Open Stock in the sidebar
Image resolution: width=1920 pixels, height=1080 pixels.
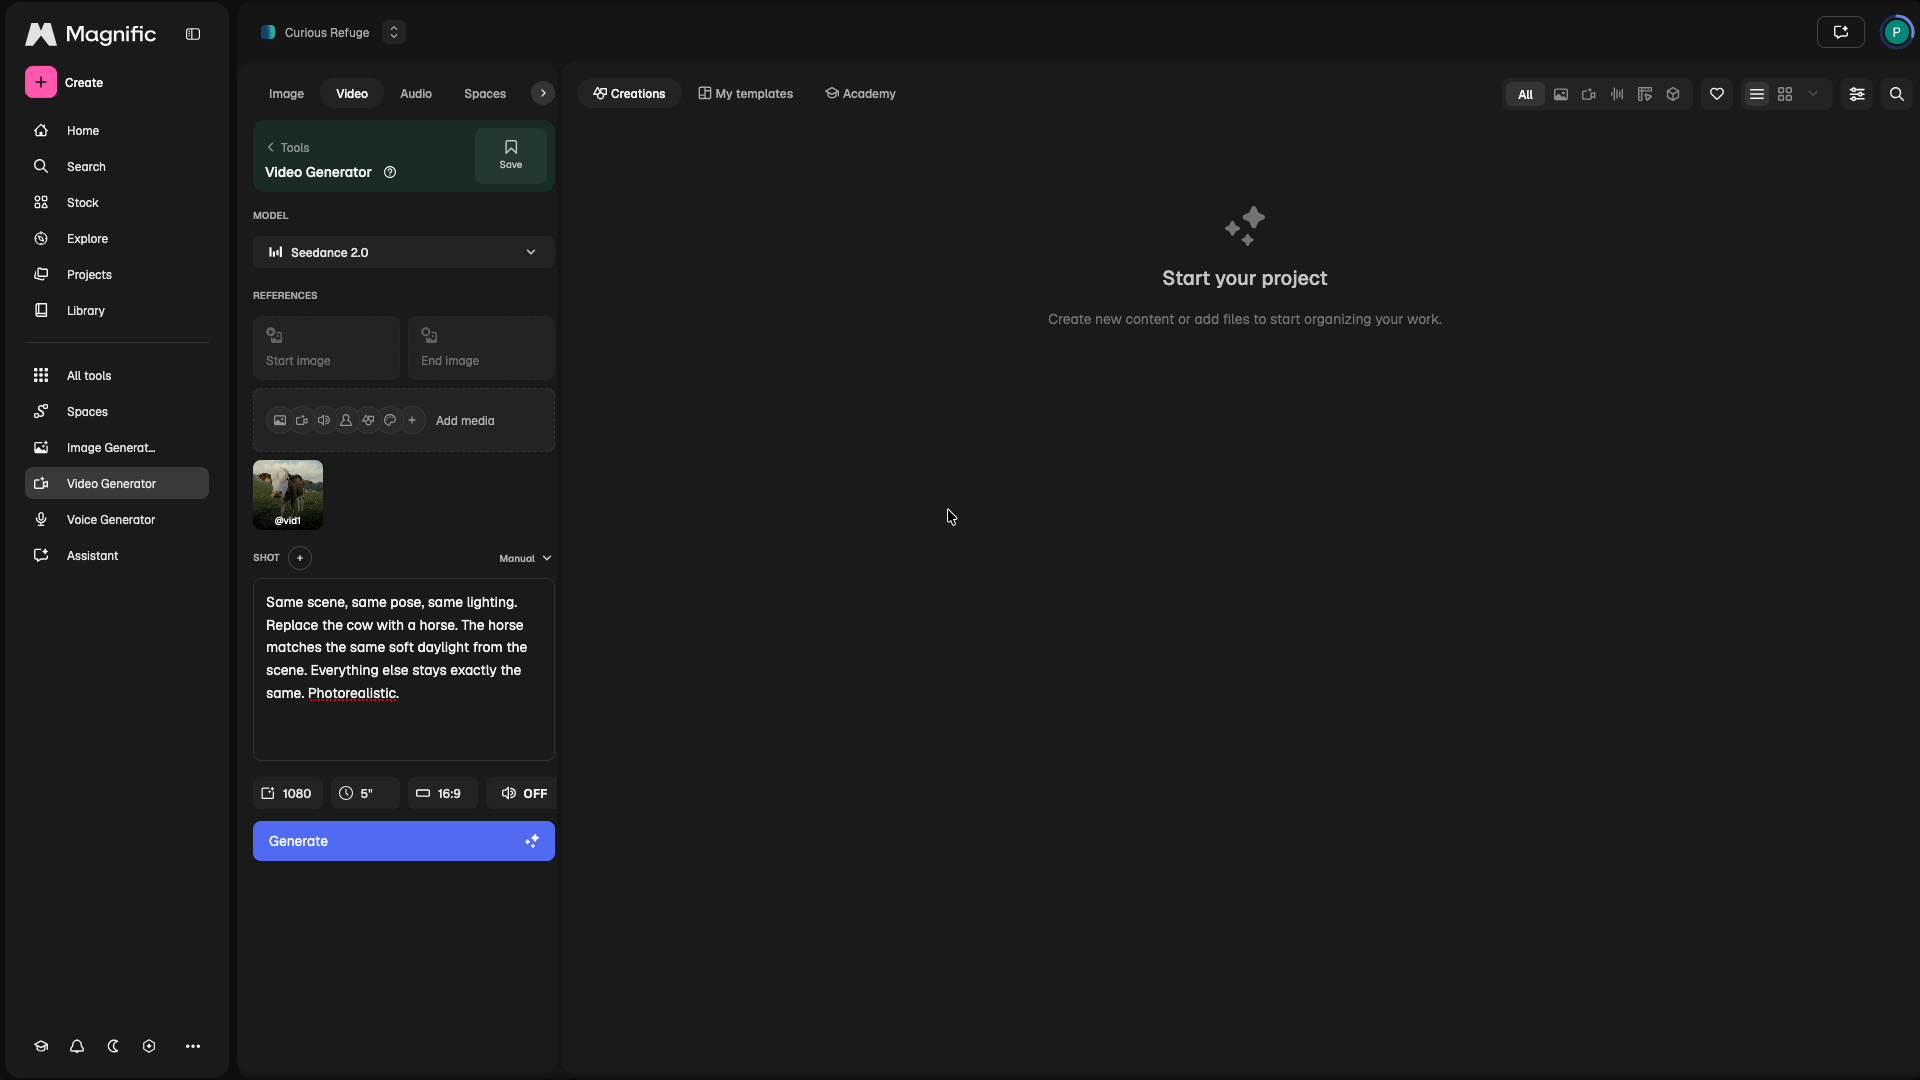pos(117,203)
